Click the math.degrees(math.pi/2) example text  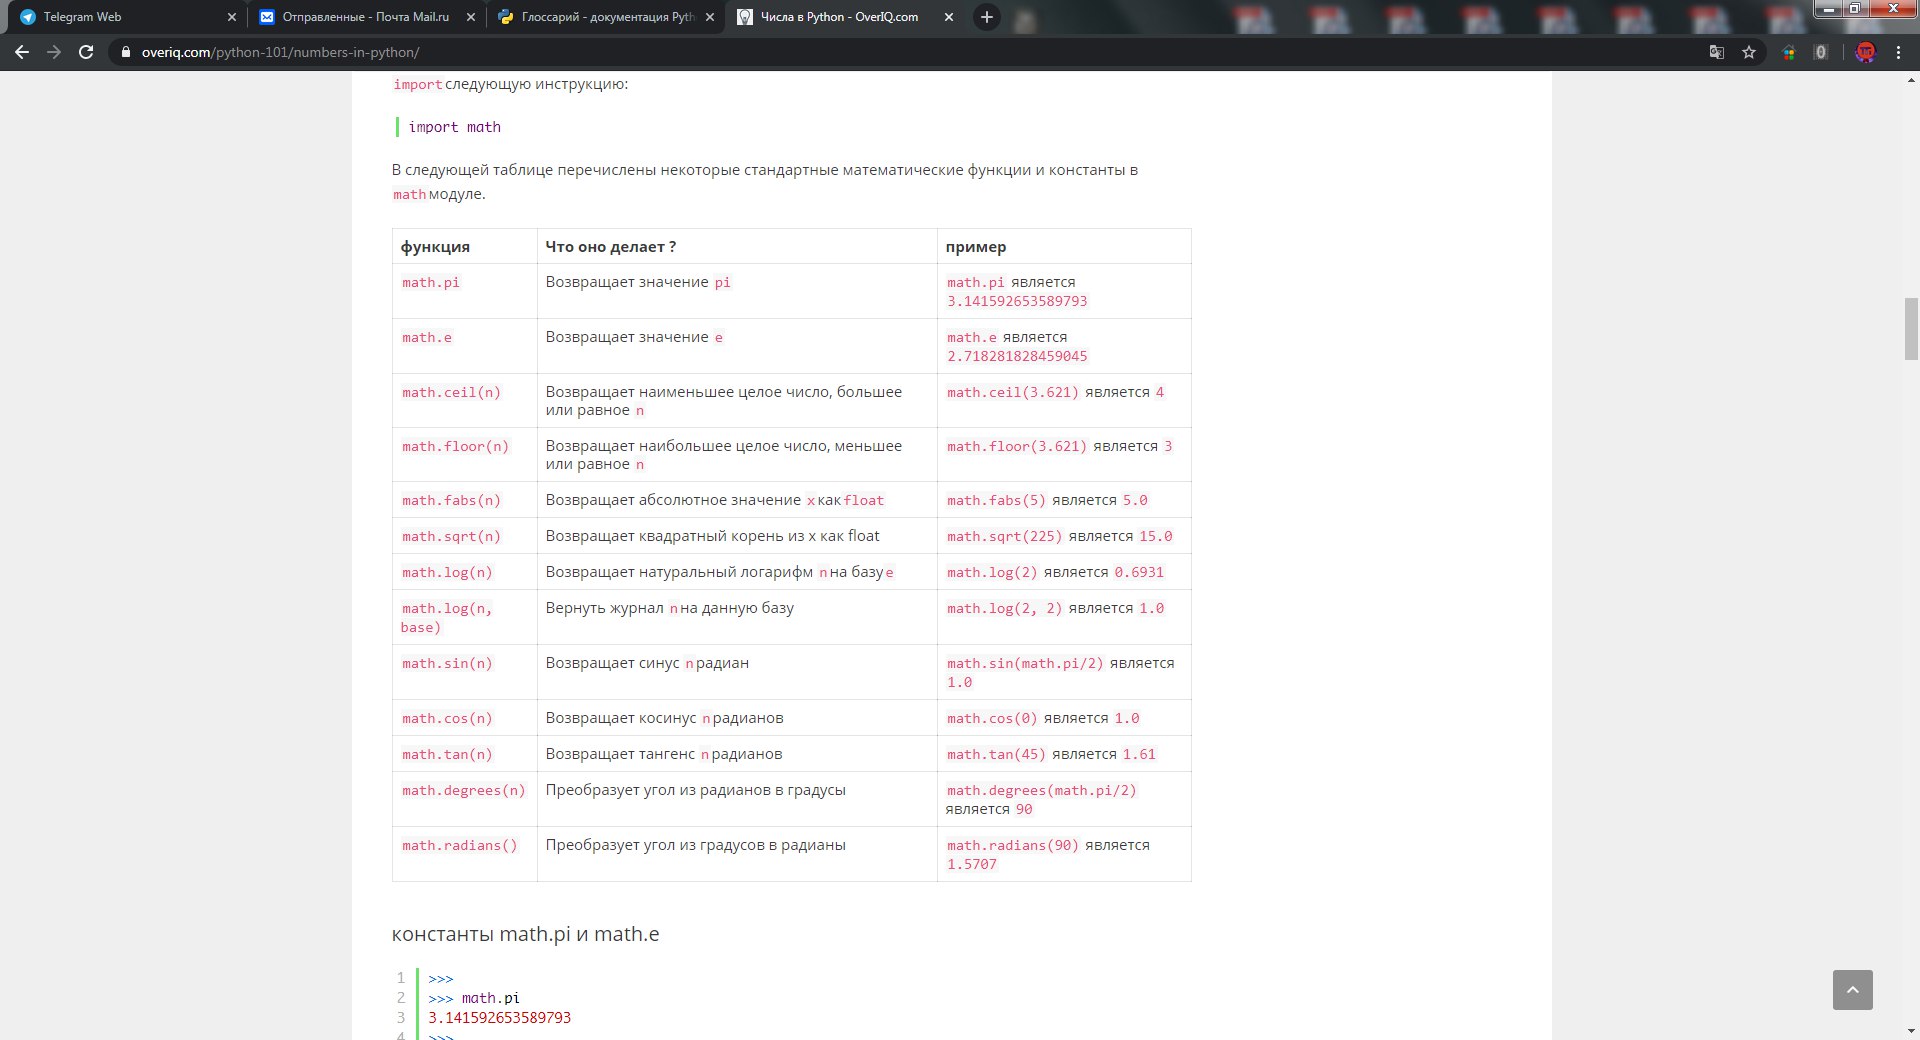(x=1042, y=791)
